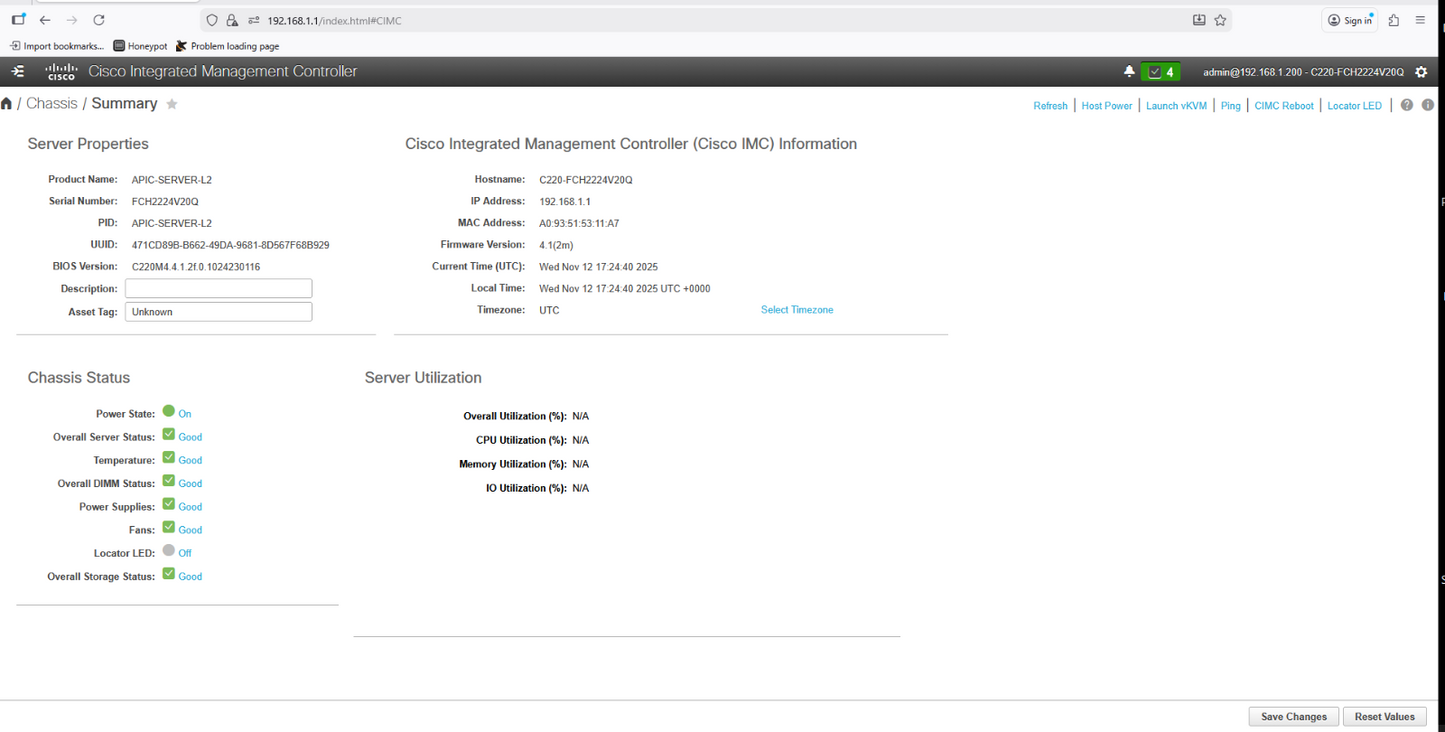Click the site security shield icon

212,20
